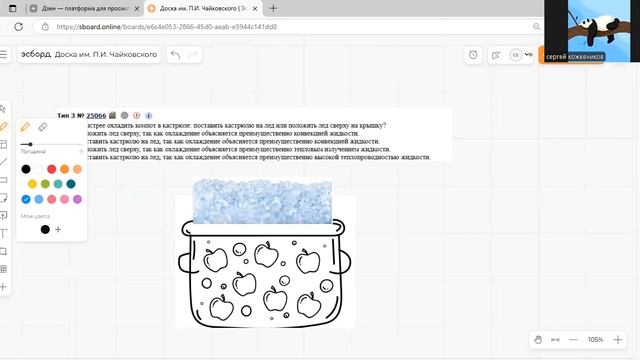Viewport: 640px width, 360px height.
Task: Select the ice texture image above pot
Action: pyautogui.click(x=262, y=201)
